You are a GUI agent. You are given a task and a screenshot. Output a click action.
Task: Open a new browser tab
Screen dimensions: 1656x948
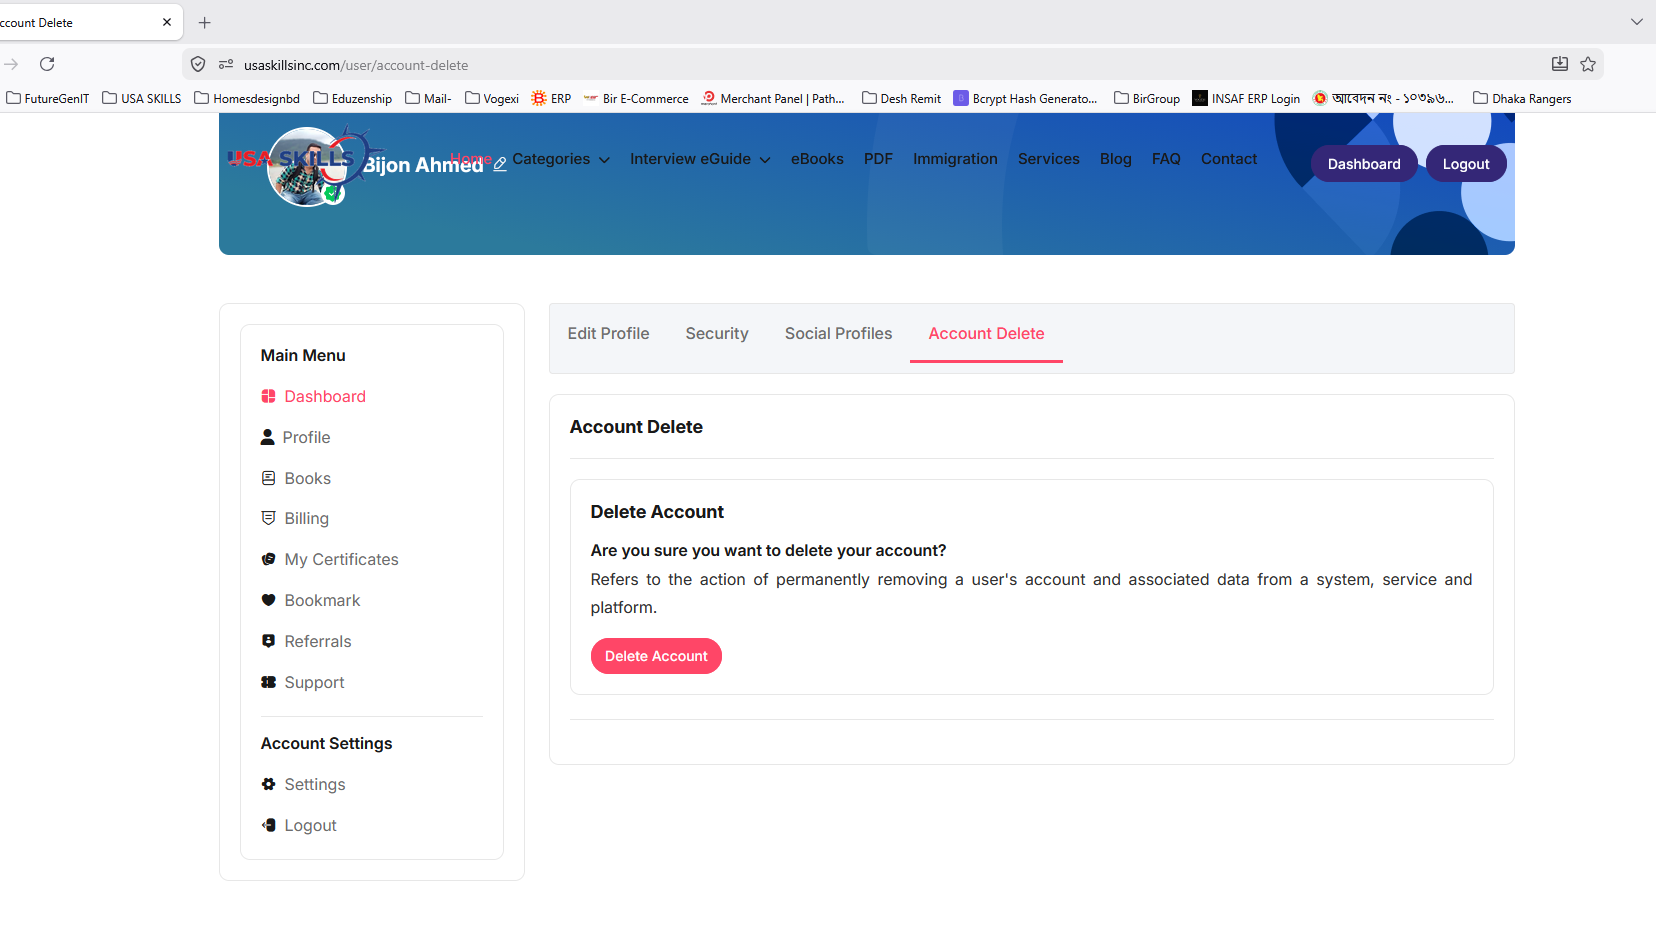[x=205, y=22]
